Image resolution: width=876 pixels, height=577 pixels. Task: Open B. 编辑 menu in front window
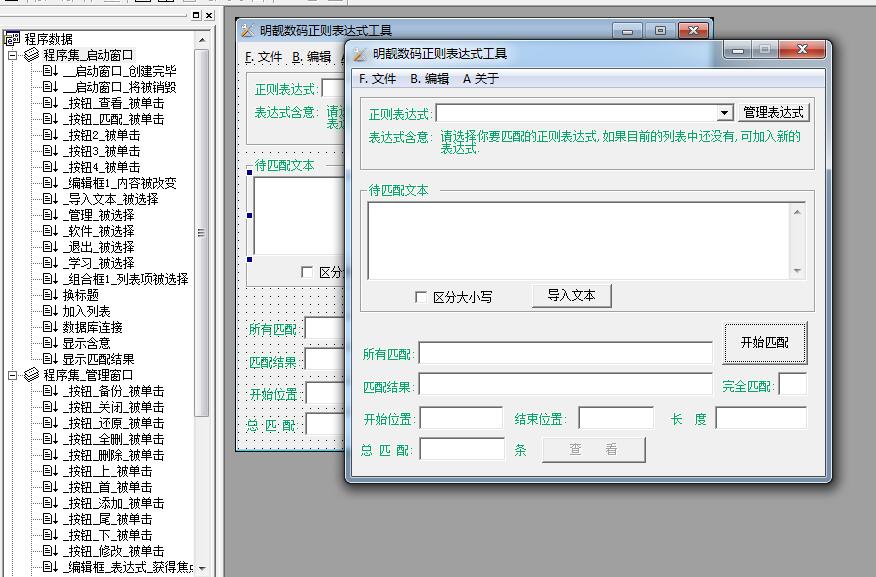tap(429, 79)
